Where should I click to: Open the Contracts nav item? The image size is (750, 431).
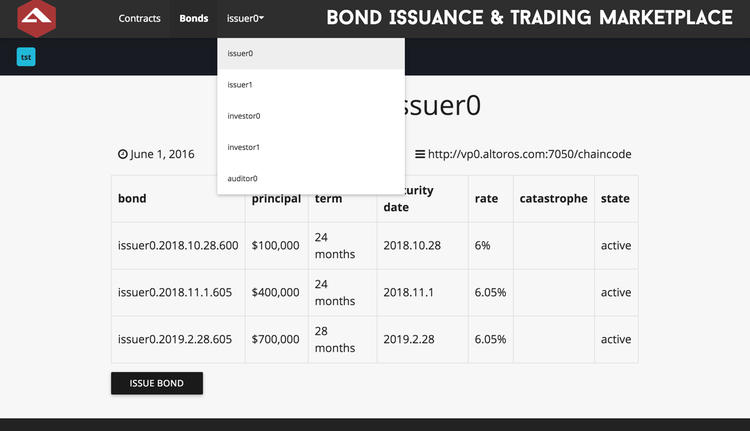(140, 18)
